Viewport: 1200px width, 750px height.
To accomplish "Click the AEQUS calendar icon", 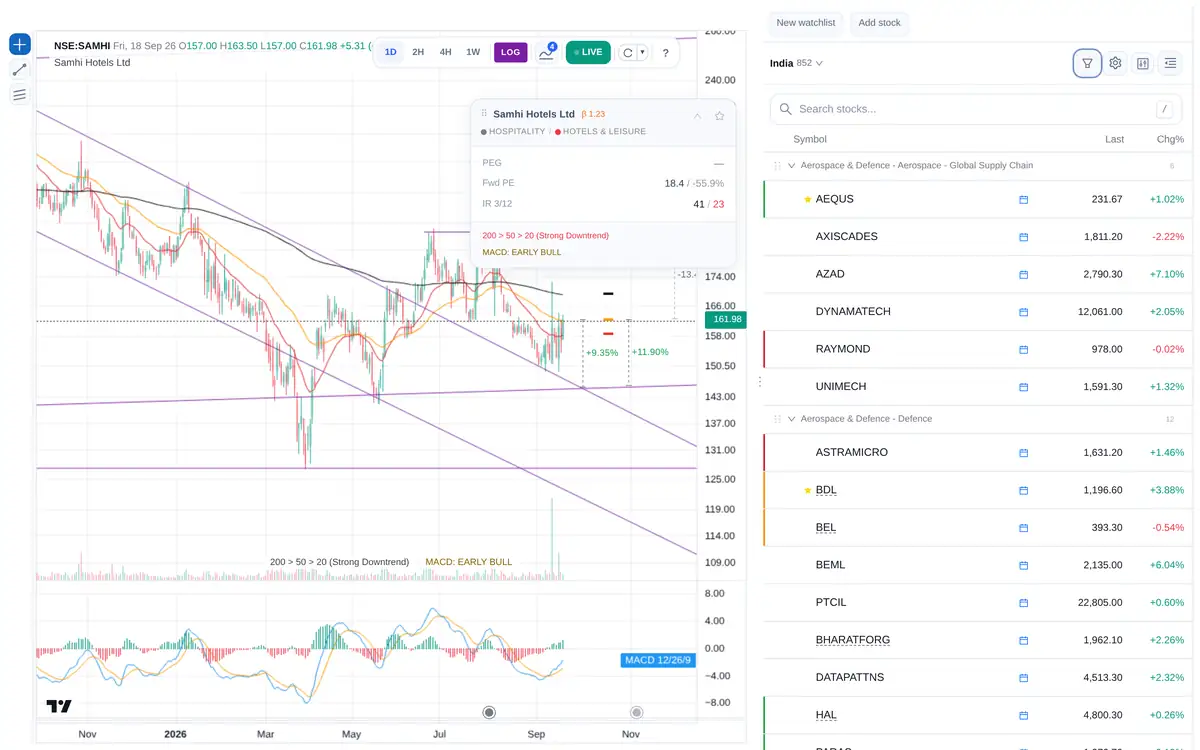I will coord(1023,199).
